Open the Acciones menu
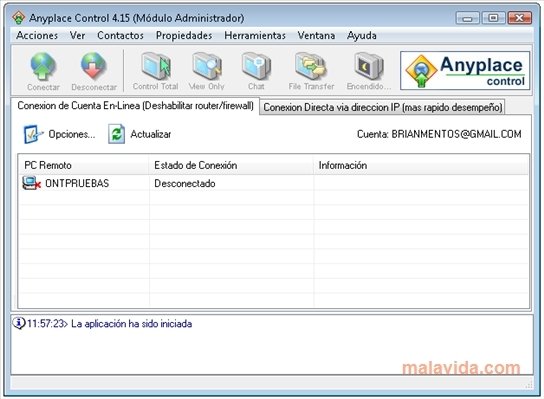This screenshot has width=544, height=399. click(x=37, y=35)
